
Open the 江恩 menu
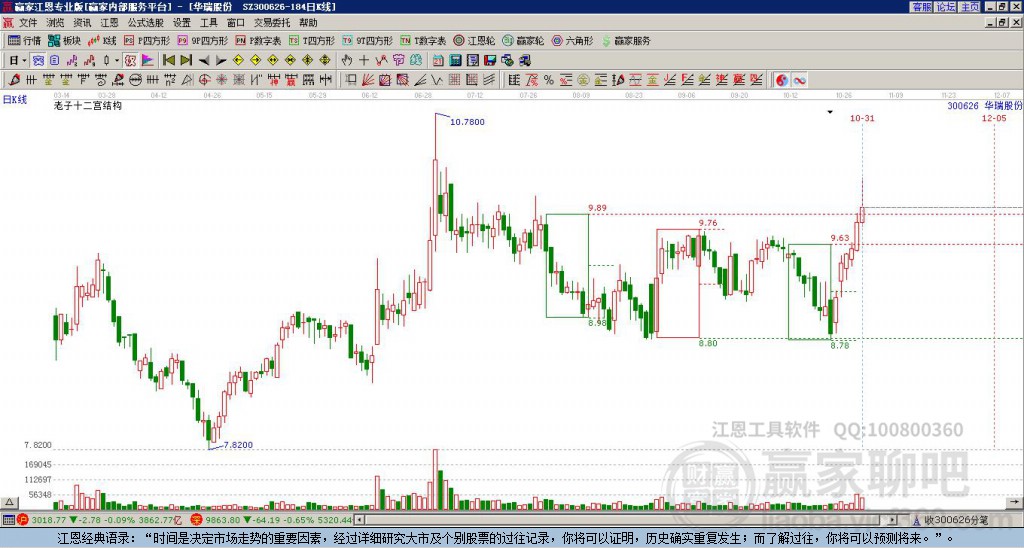[110, 23]
